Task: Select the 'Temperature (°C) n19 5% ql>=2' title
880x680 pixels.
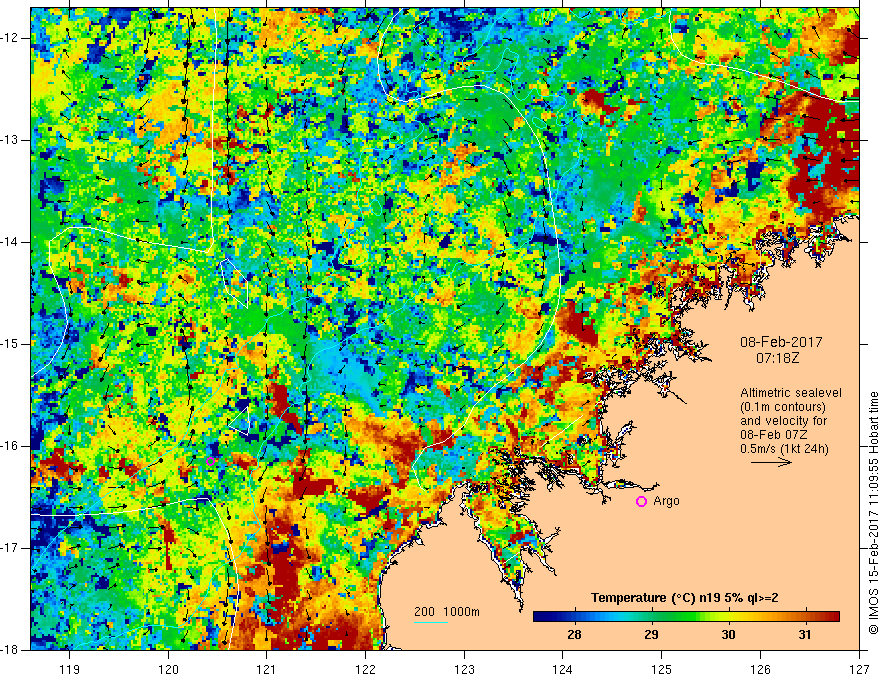Action: click(x=685, y=598)
